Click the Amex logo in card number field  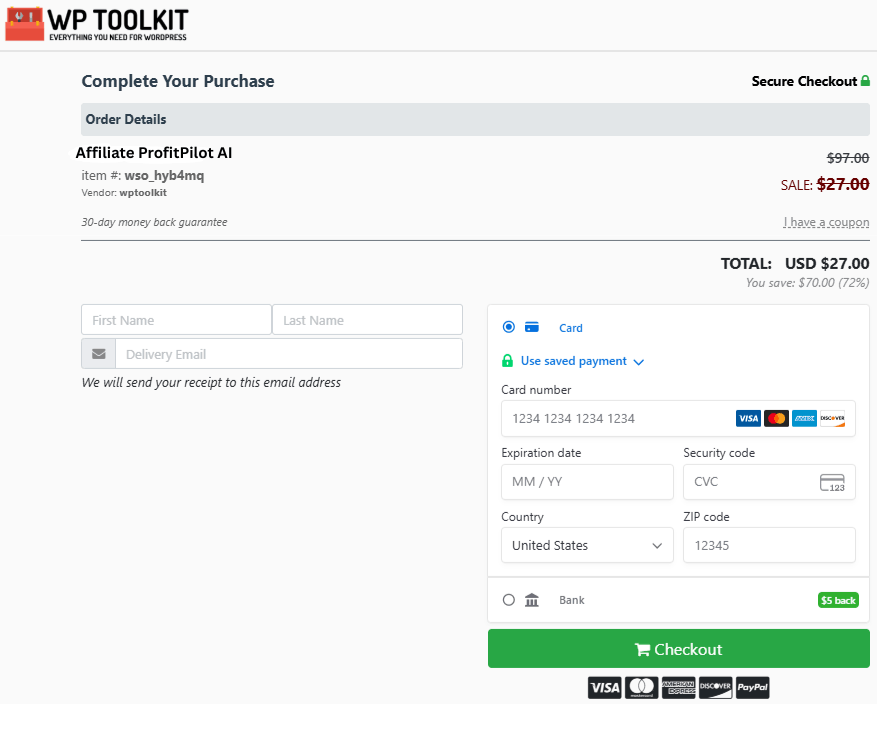804,418
